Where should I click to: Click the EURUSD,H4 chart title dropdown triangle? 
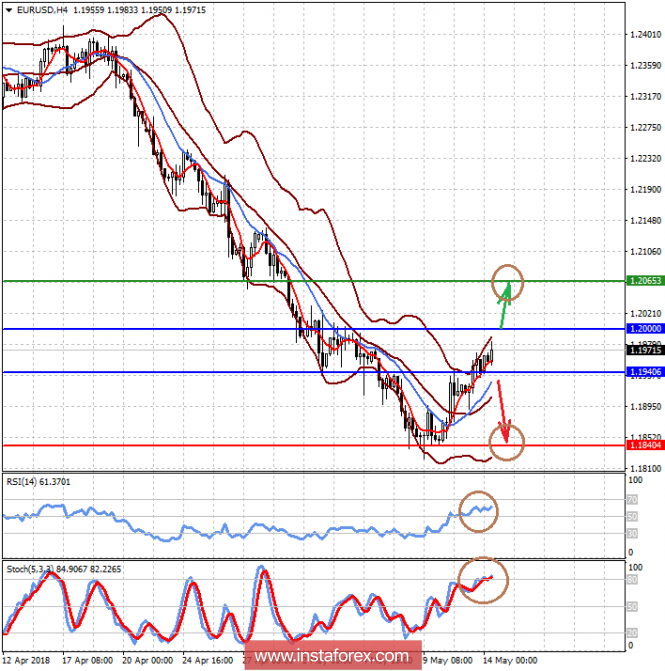[x=9, y=10]
